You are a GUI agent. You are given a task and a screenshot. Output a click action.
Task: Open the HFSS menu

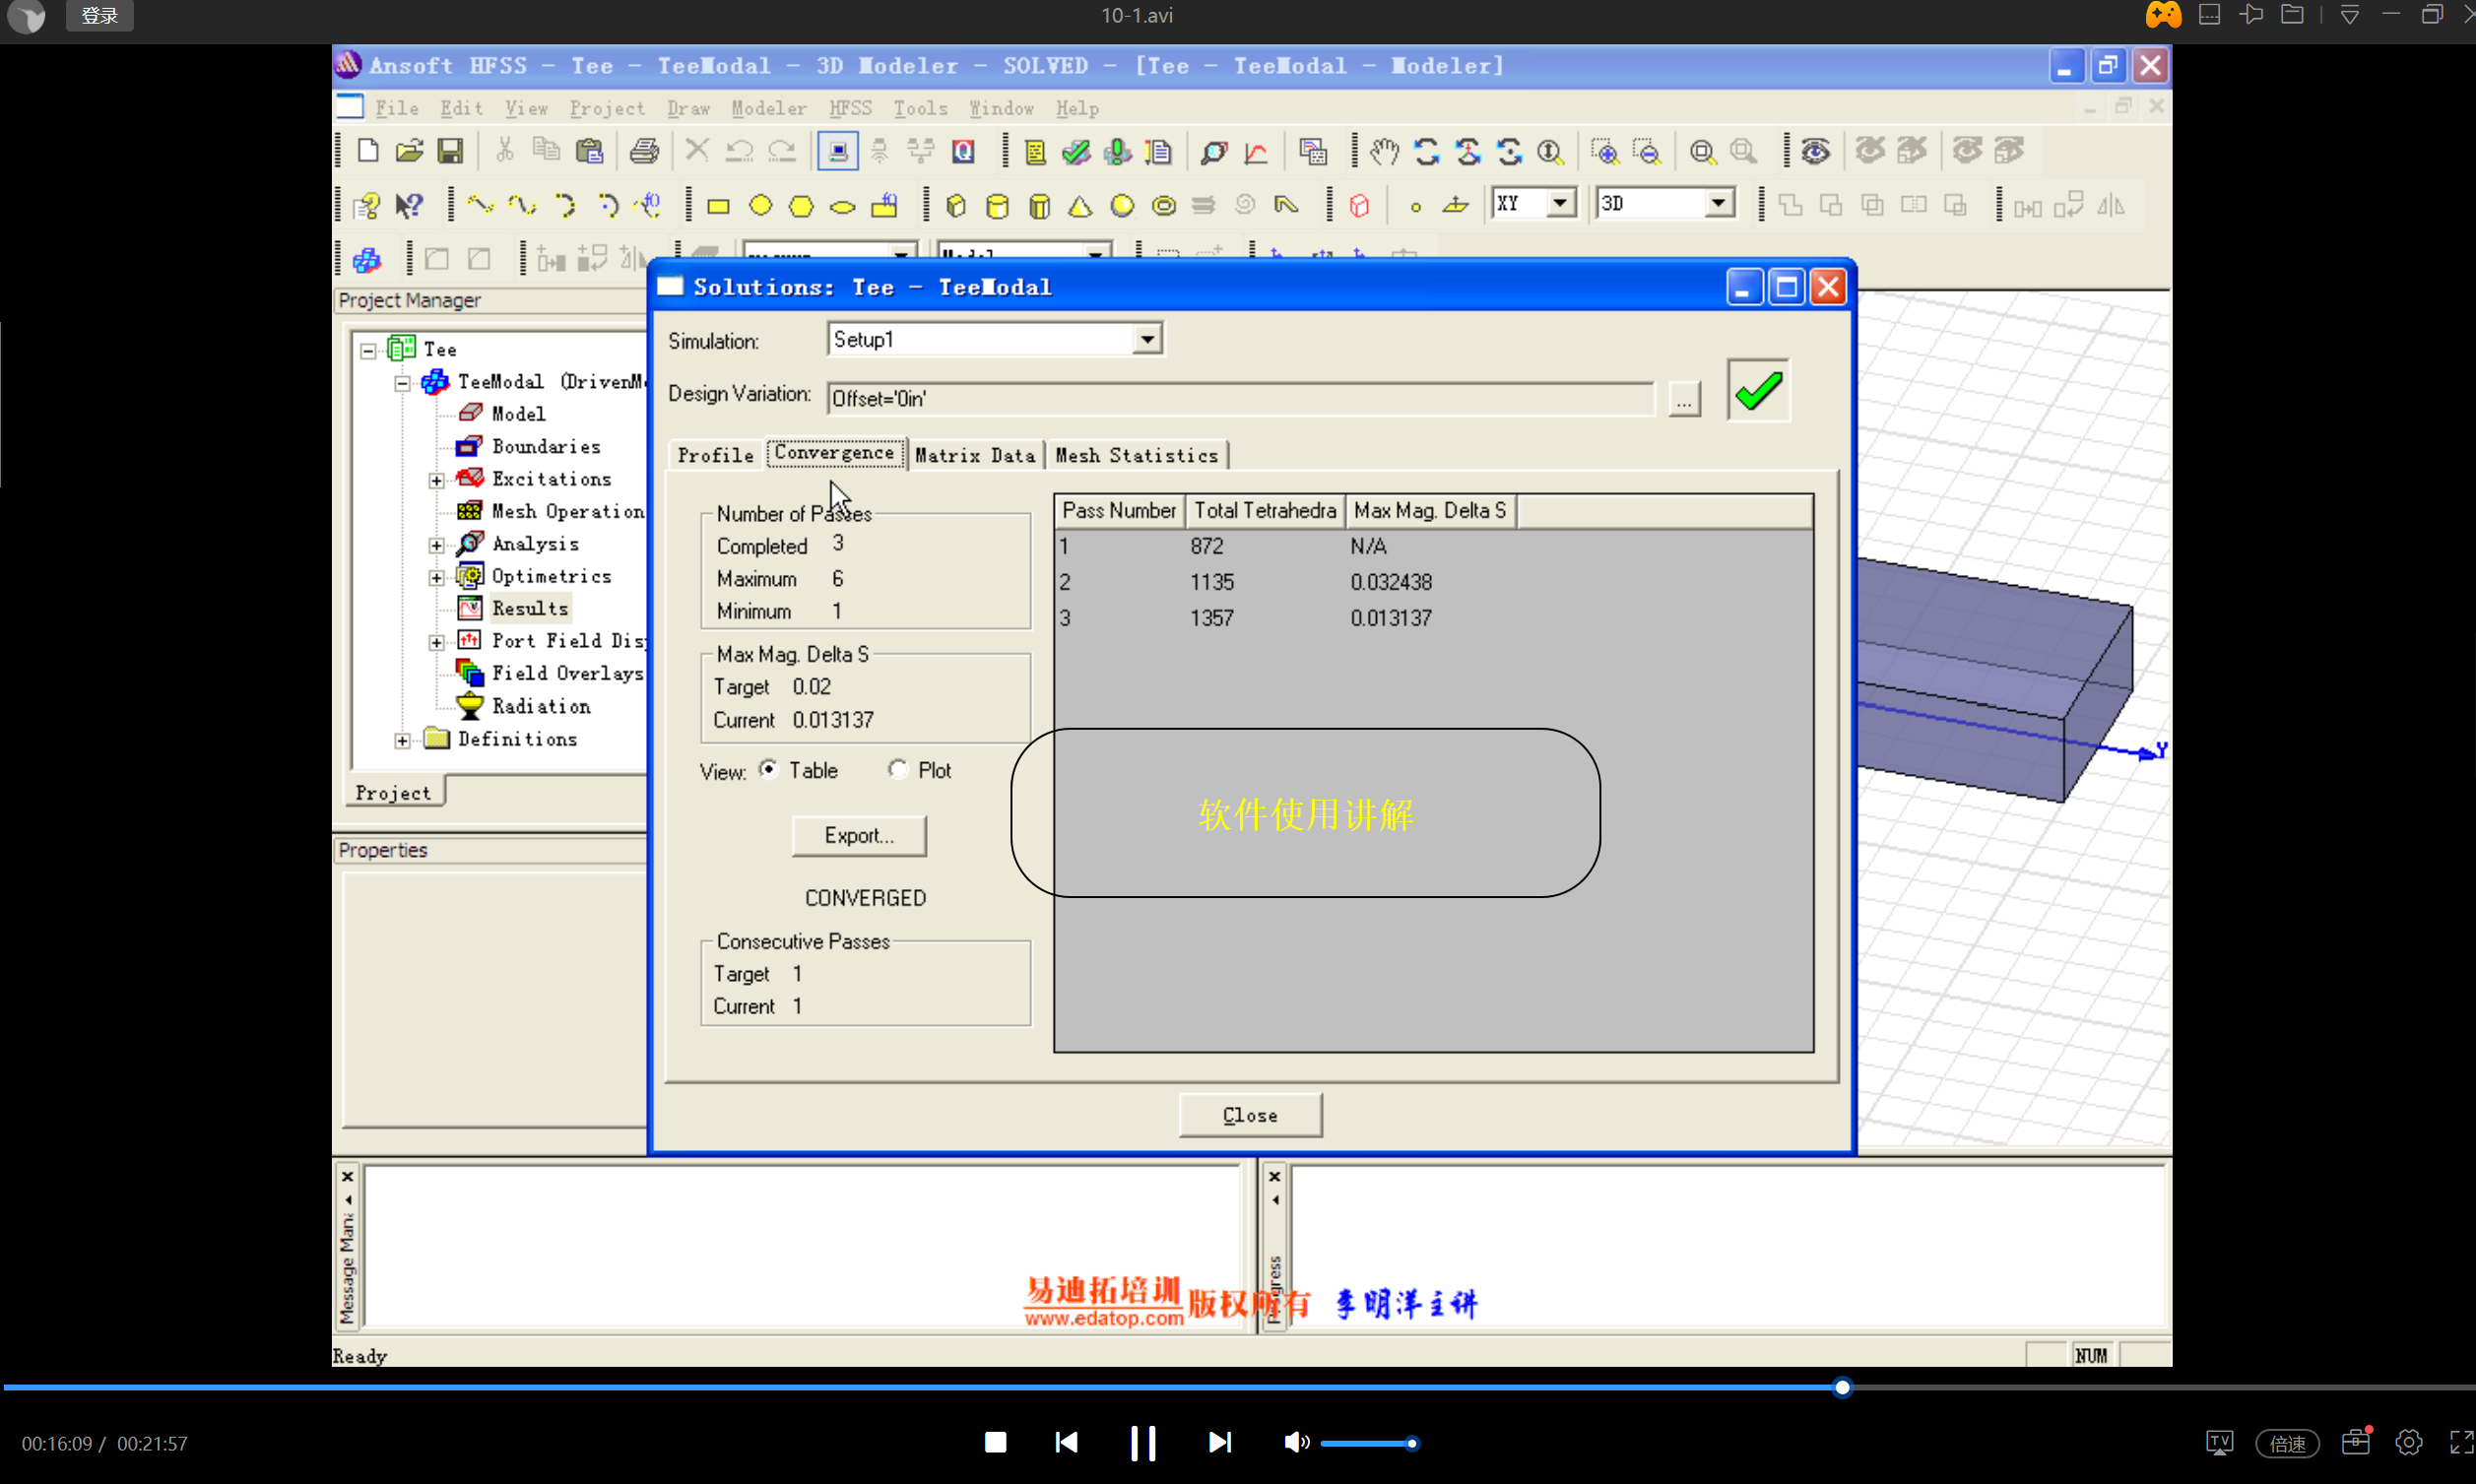click(850, 108)
